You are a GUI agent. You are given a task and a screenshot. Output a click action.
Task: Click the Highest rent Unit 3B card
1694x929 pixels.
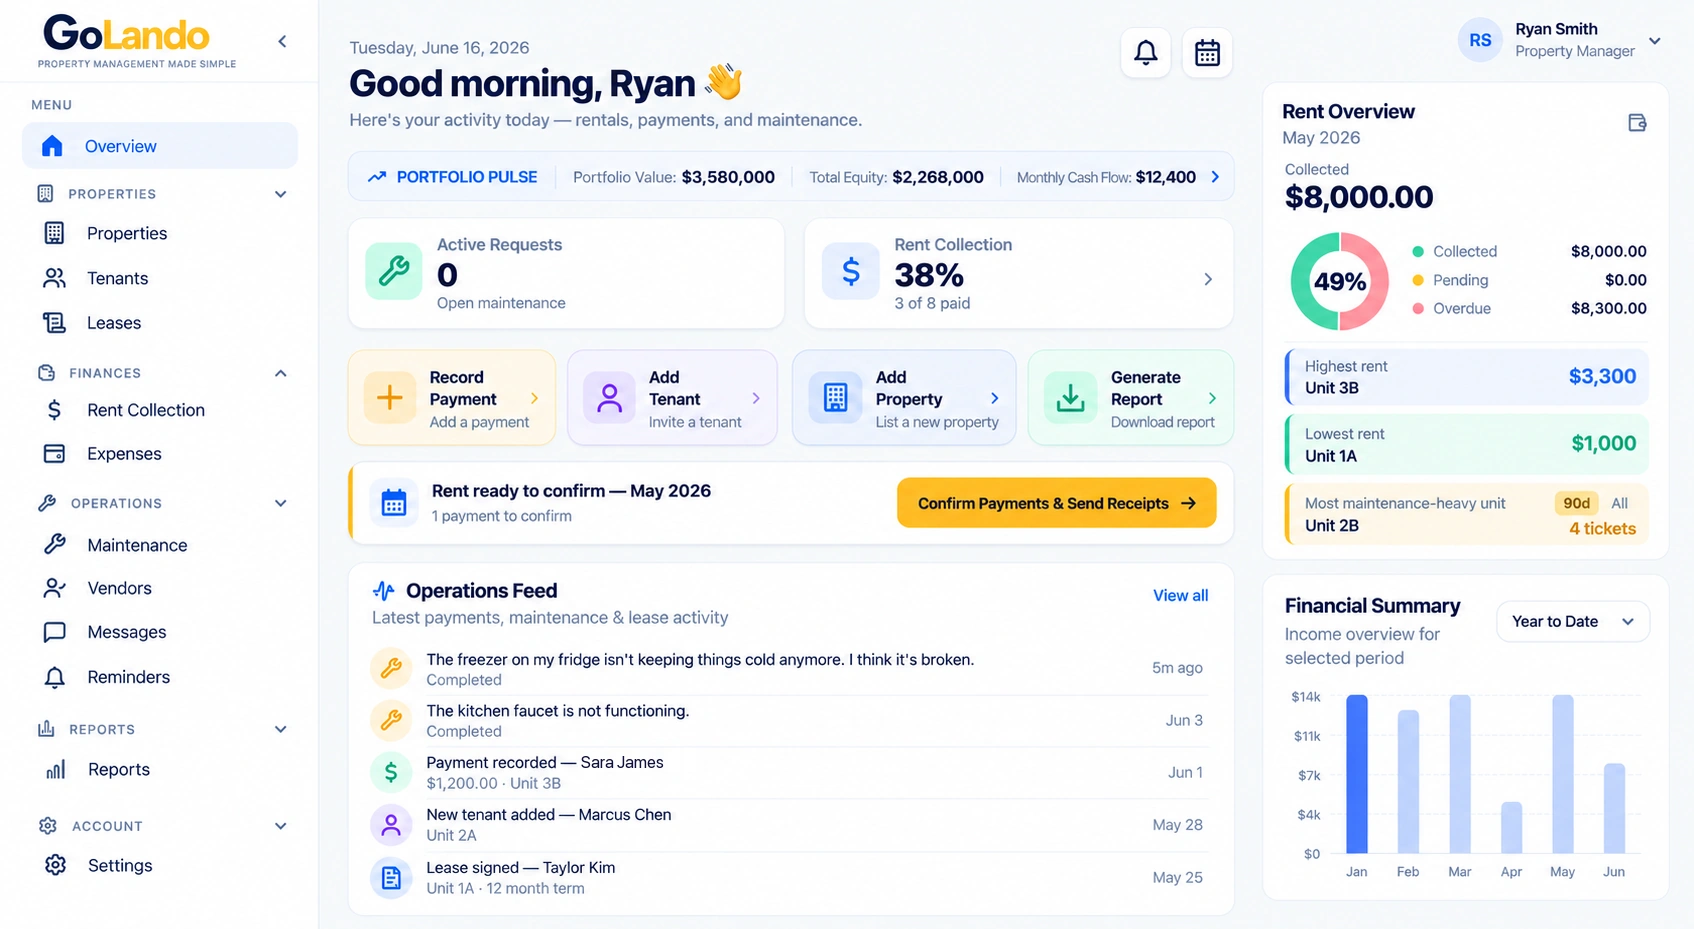1466,377
